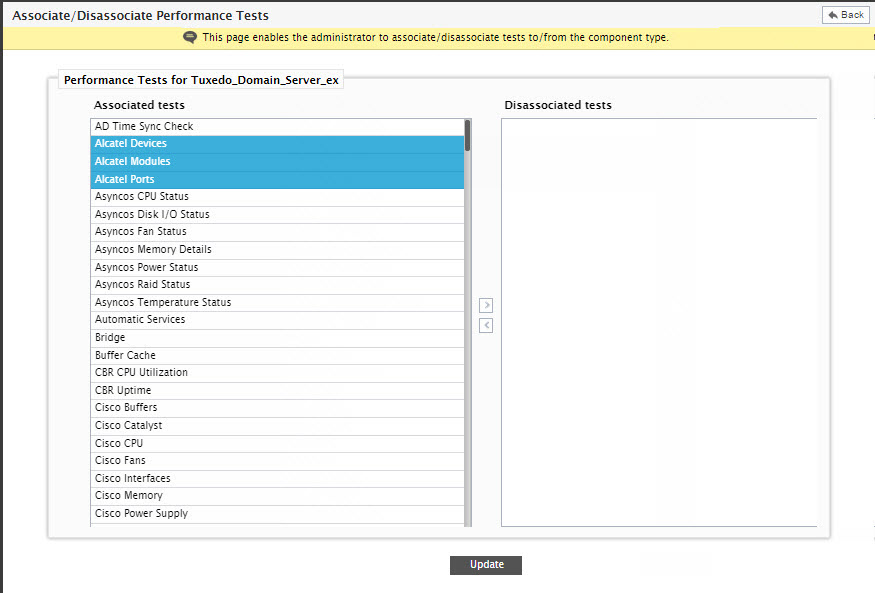The image size is (875, 593).
Task: Click the speech bubble info icon
Action: [x=190, y=37]
